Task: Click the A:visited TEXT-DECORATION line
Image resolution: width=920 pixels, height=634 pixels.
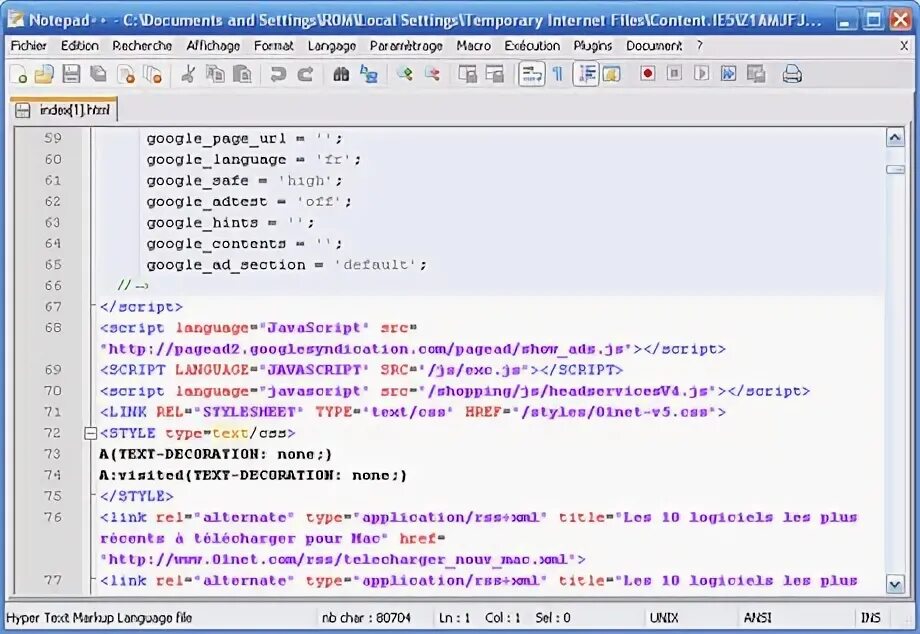Action: click(x=253, y=476)
